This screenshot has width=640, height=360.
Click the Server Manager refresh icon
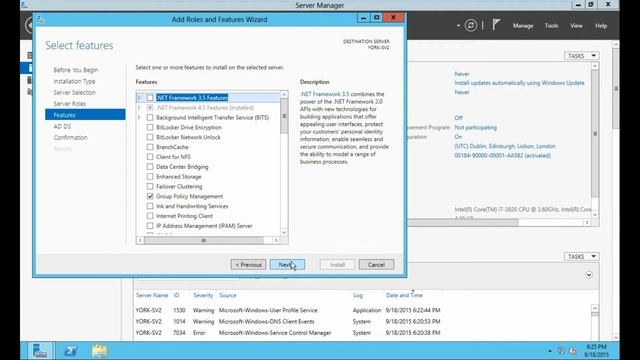(x=471, y=25)
